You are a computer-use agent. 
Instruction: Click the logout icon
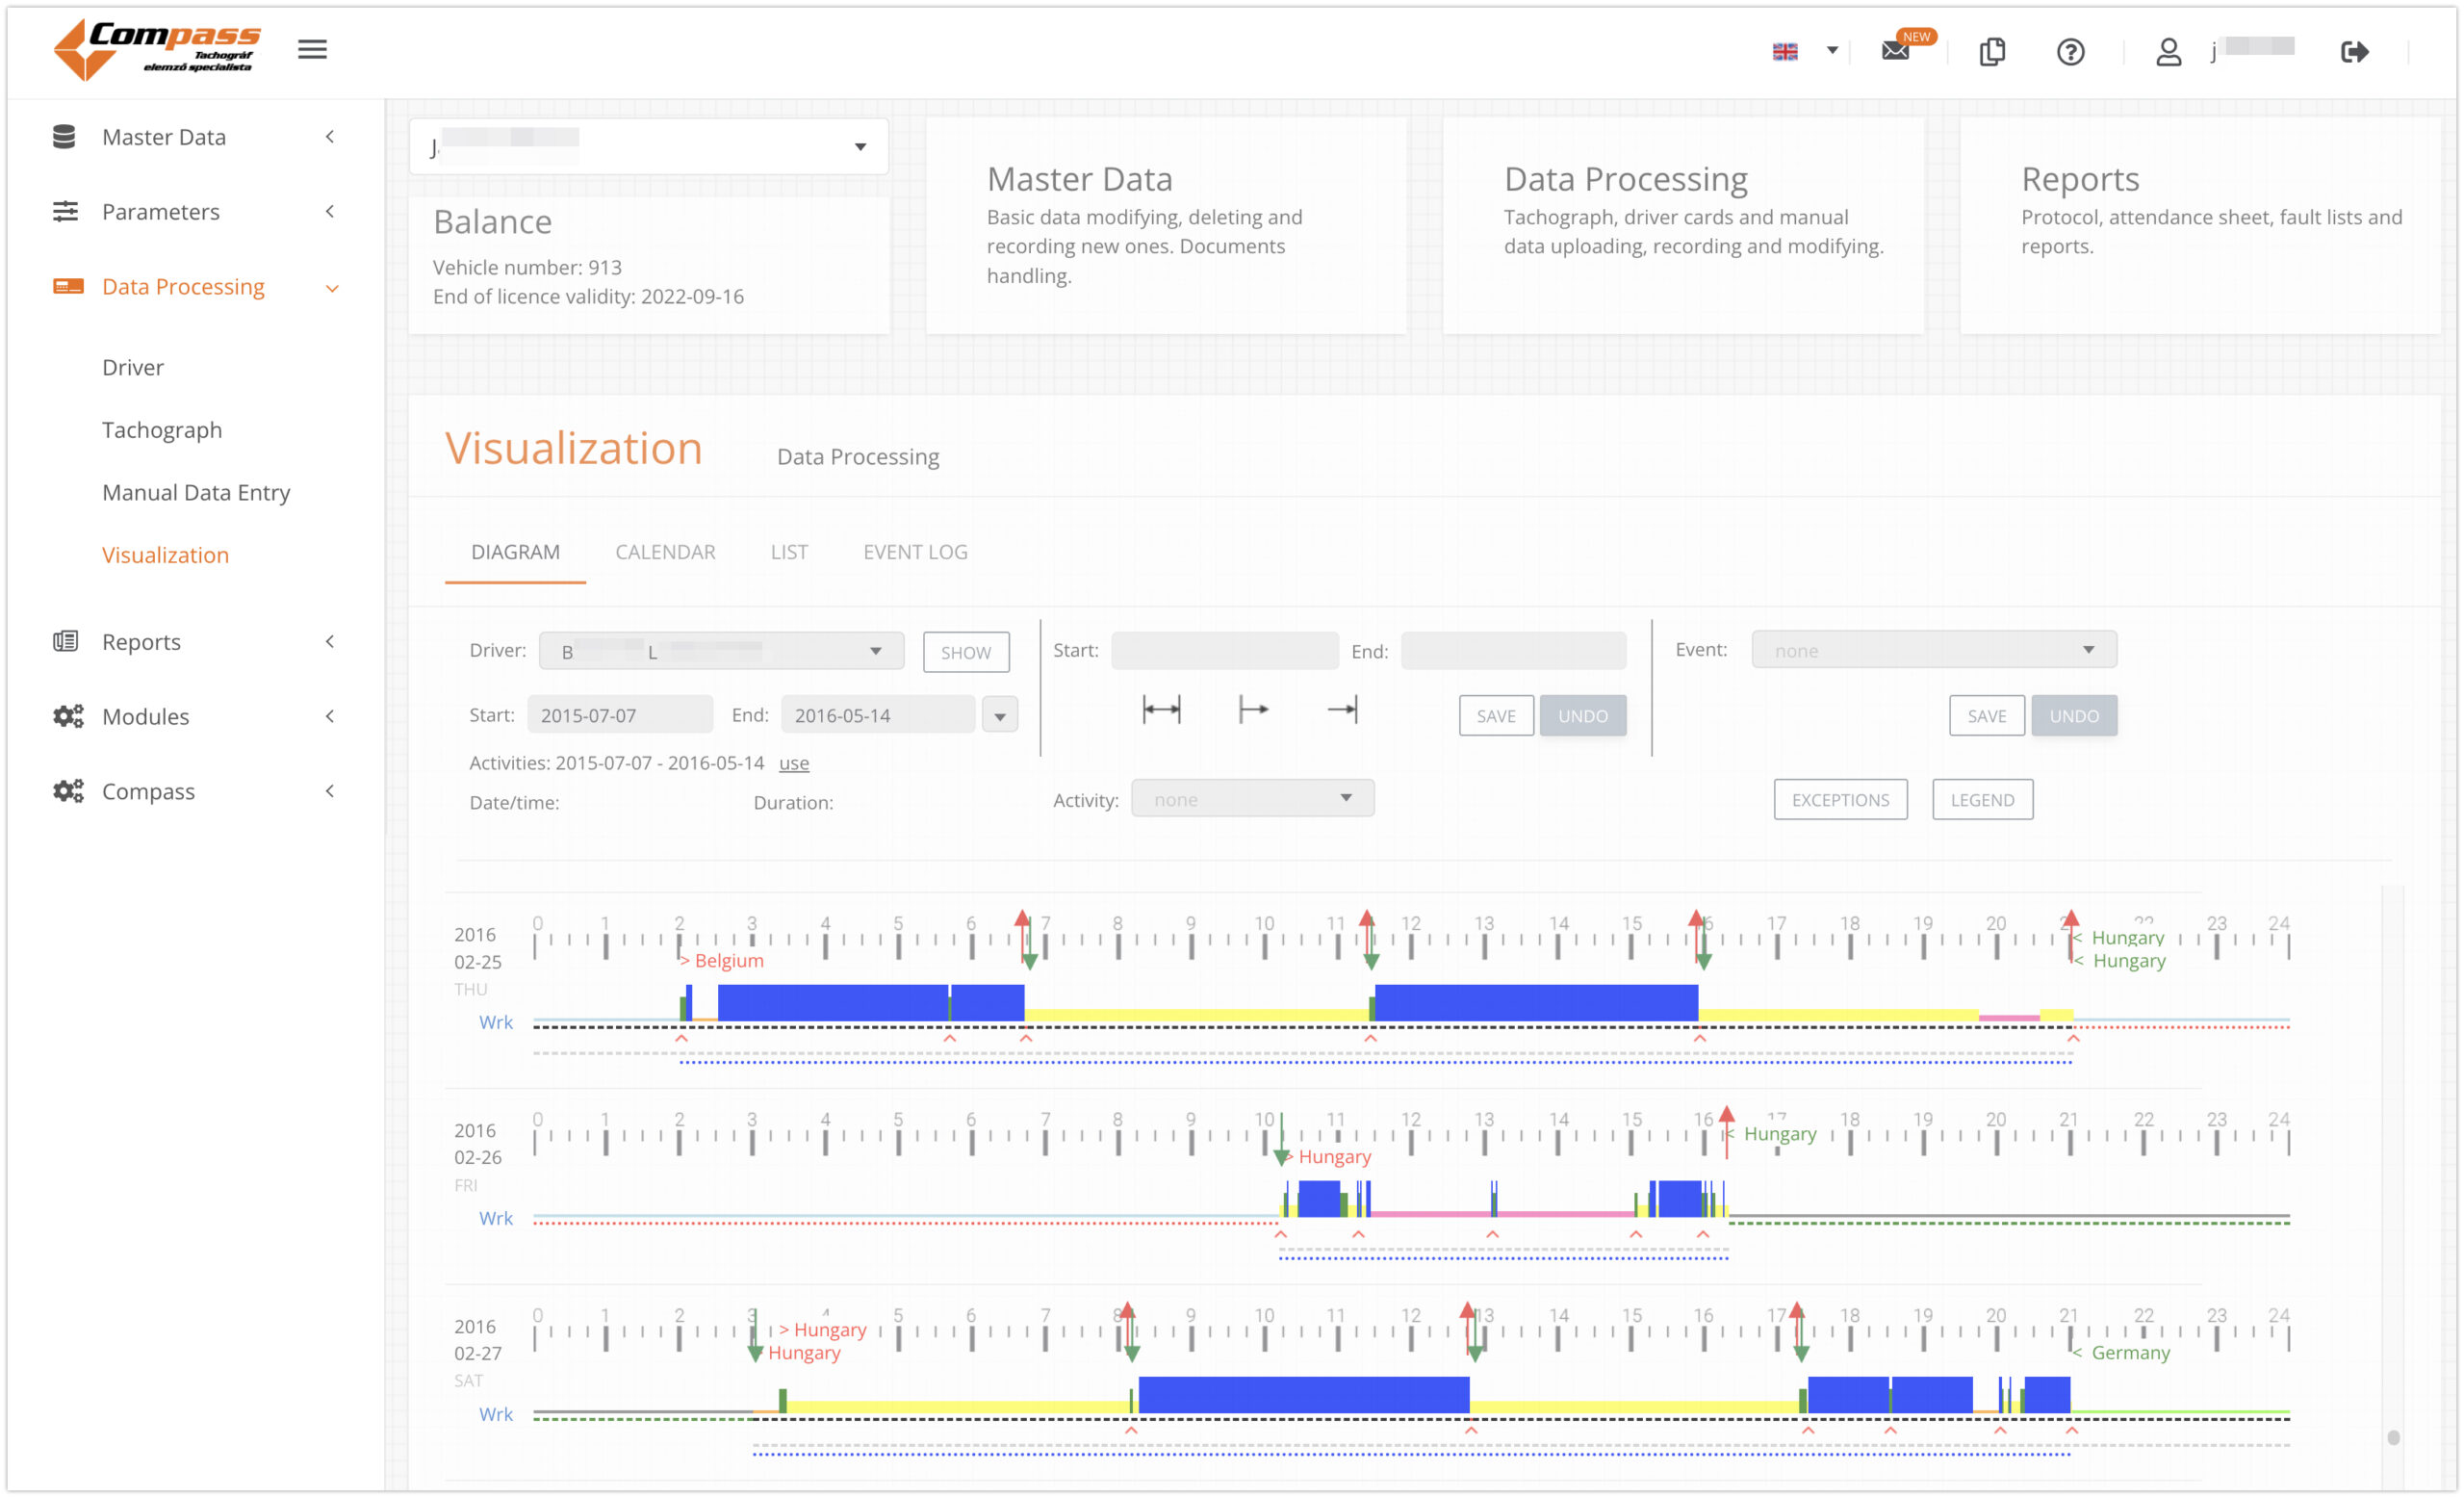coord(2354,51)
